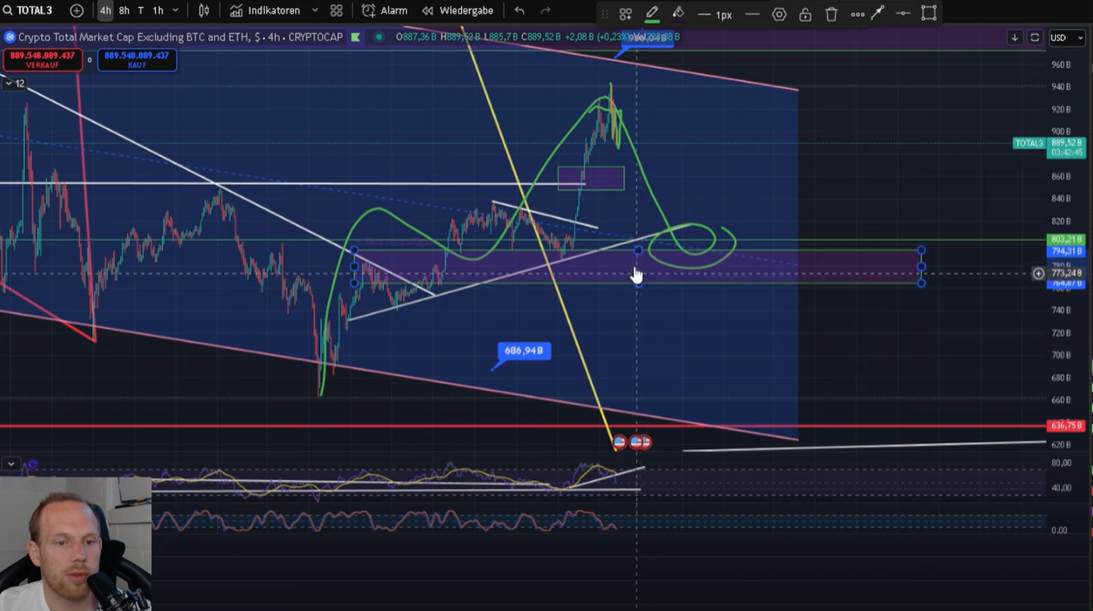Click the undo arrow
The image size is (1093, 611).
coord(519,10)
